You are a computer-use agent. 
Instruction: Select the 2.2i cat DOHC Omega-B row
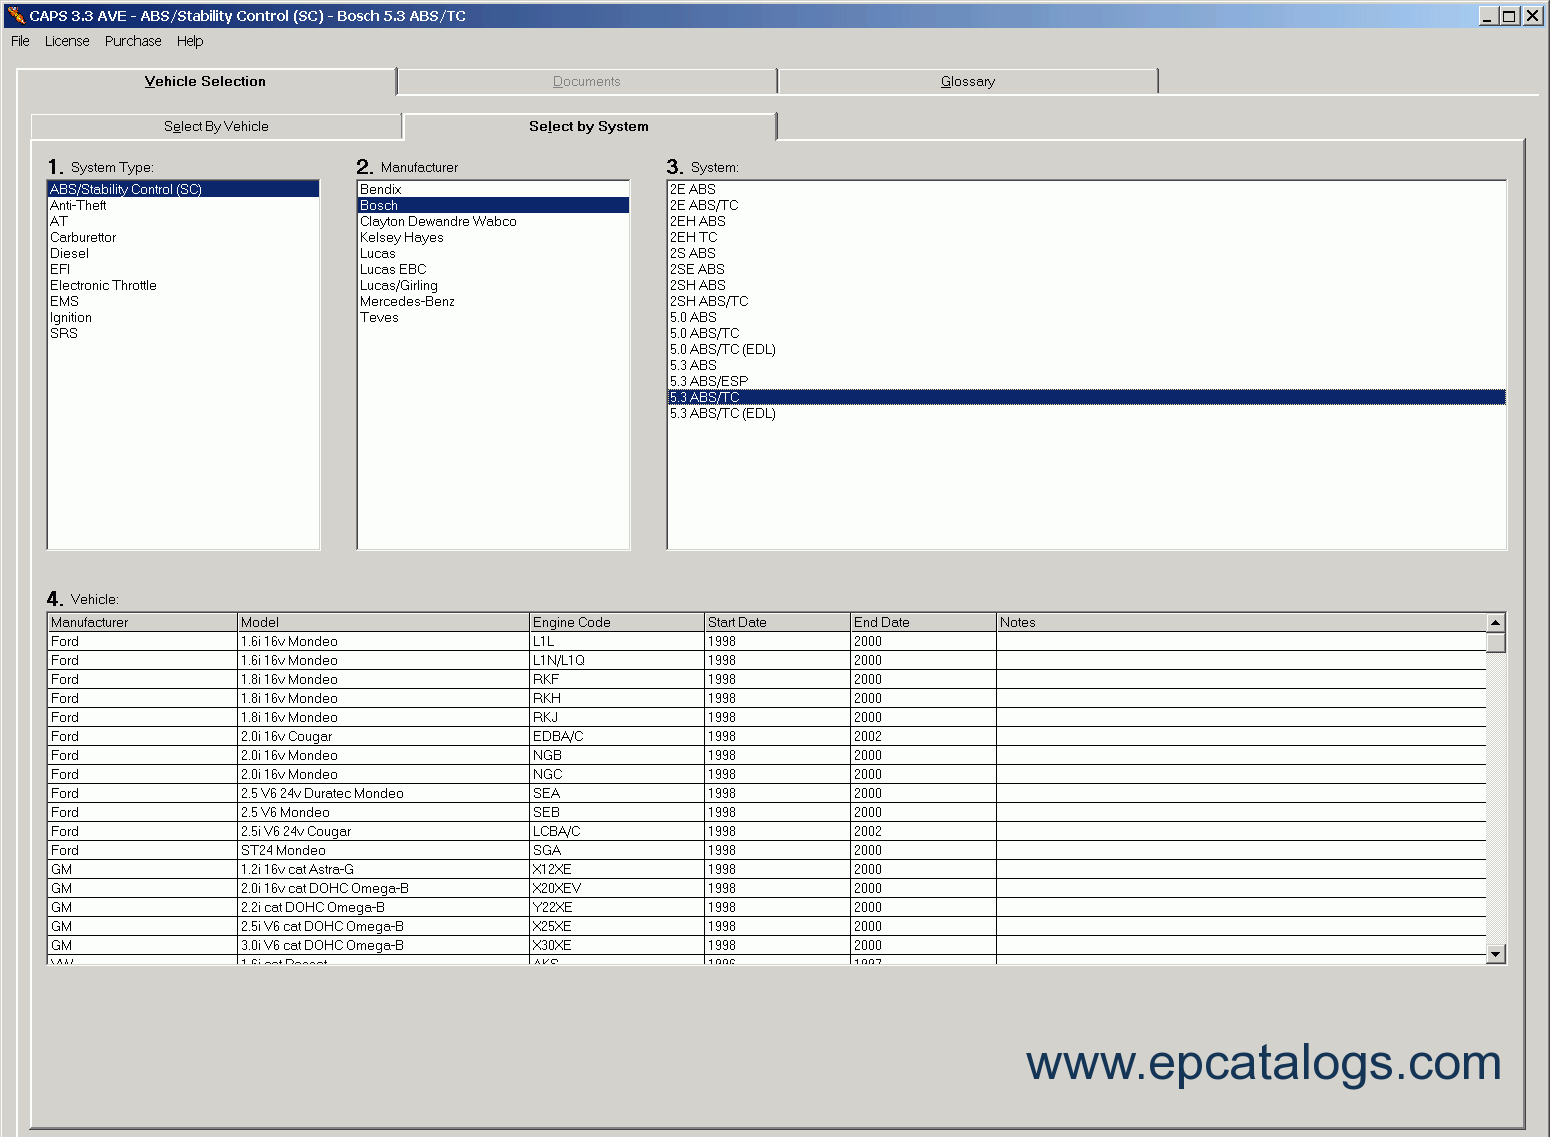(767, 907)
